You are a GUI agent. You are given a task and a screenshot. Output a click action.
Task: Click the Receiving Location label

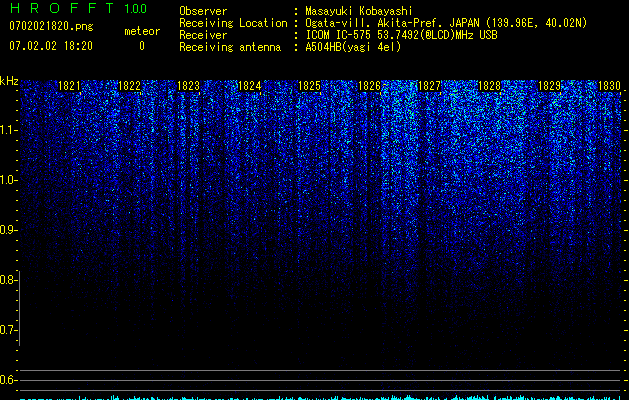click(233, 23)
